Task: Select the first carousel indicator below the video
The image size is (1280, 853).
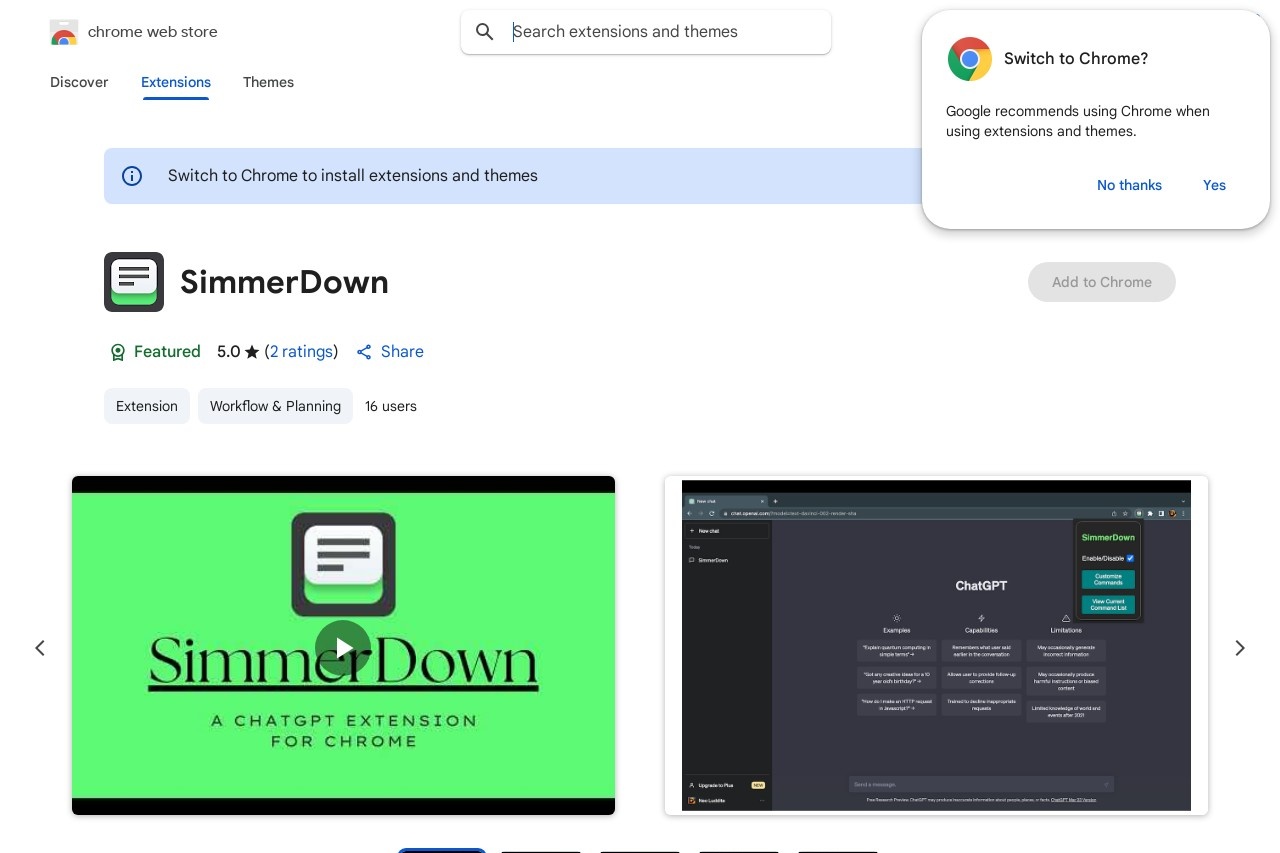Action: (x=442, y=850)
